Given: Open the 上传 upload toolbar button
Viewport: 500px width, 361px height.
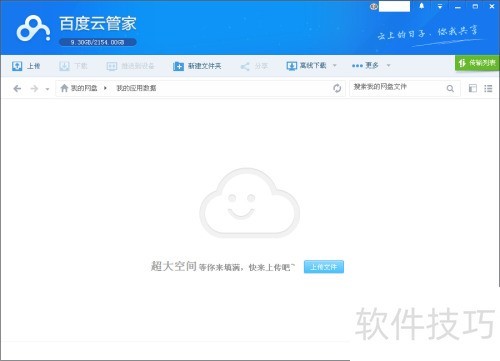Looking at the screenshot, I should [26, 66].
